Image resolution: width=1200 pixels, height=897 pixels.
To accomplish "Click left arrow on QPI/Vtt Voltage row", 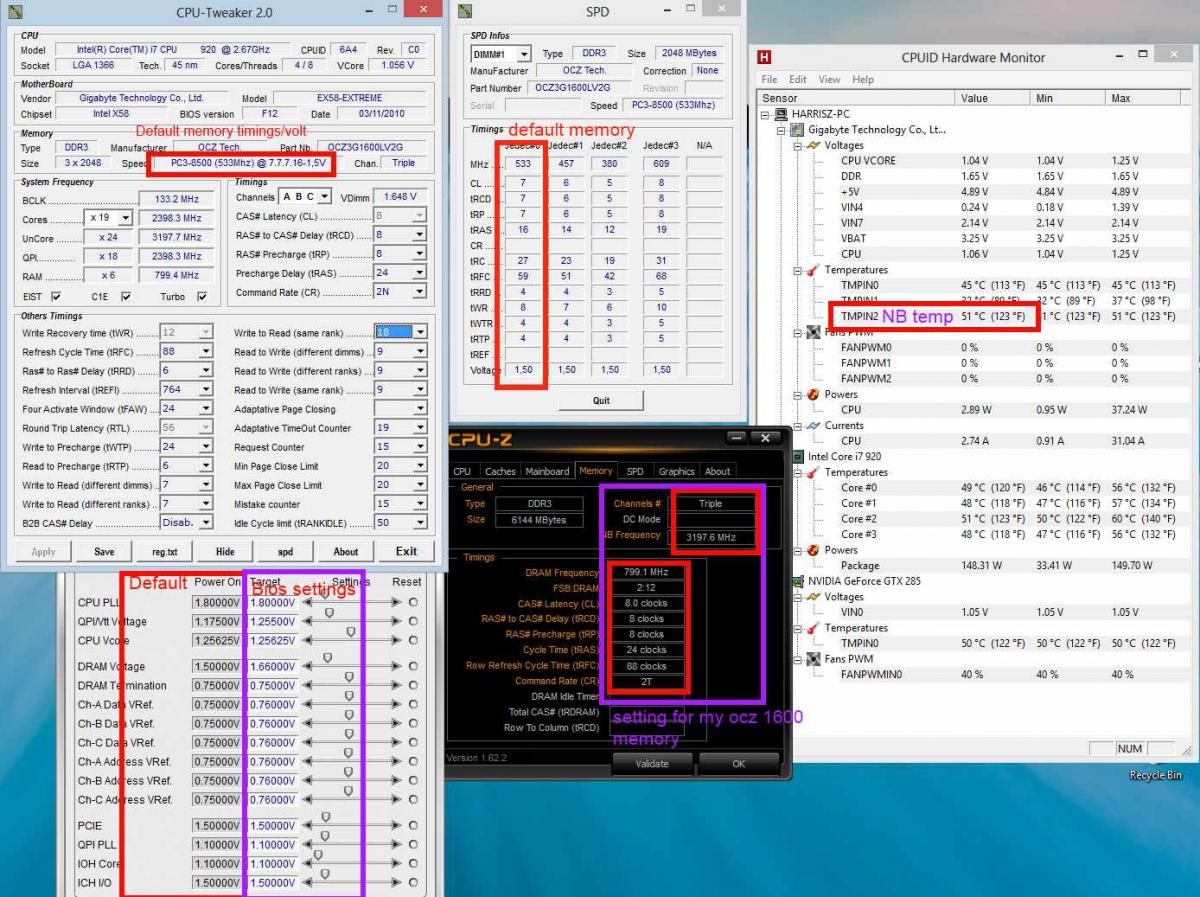I will tap(306, 622).
